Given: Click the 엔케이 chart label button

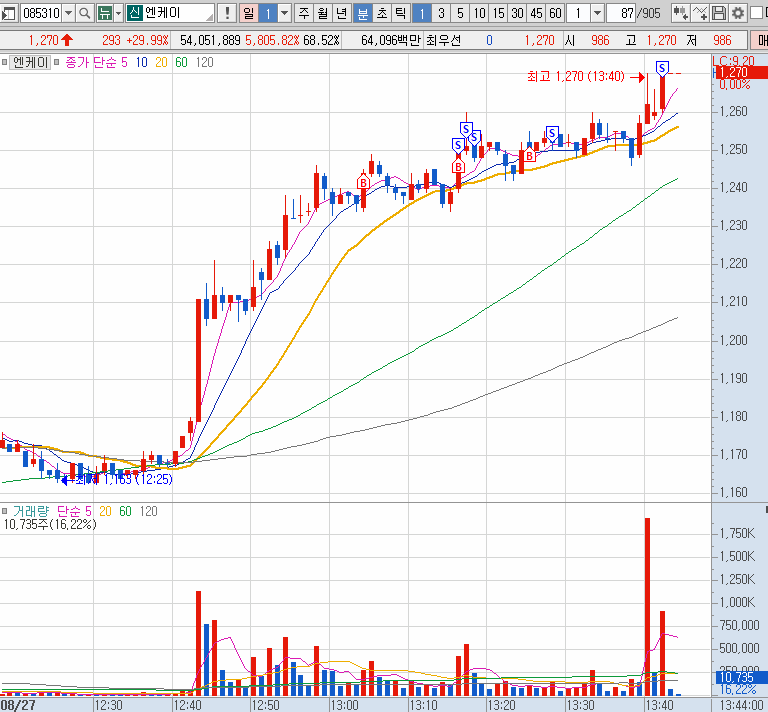Looking at the screenshot, I should pyautogui.click(x=33, y=62).
